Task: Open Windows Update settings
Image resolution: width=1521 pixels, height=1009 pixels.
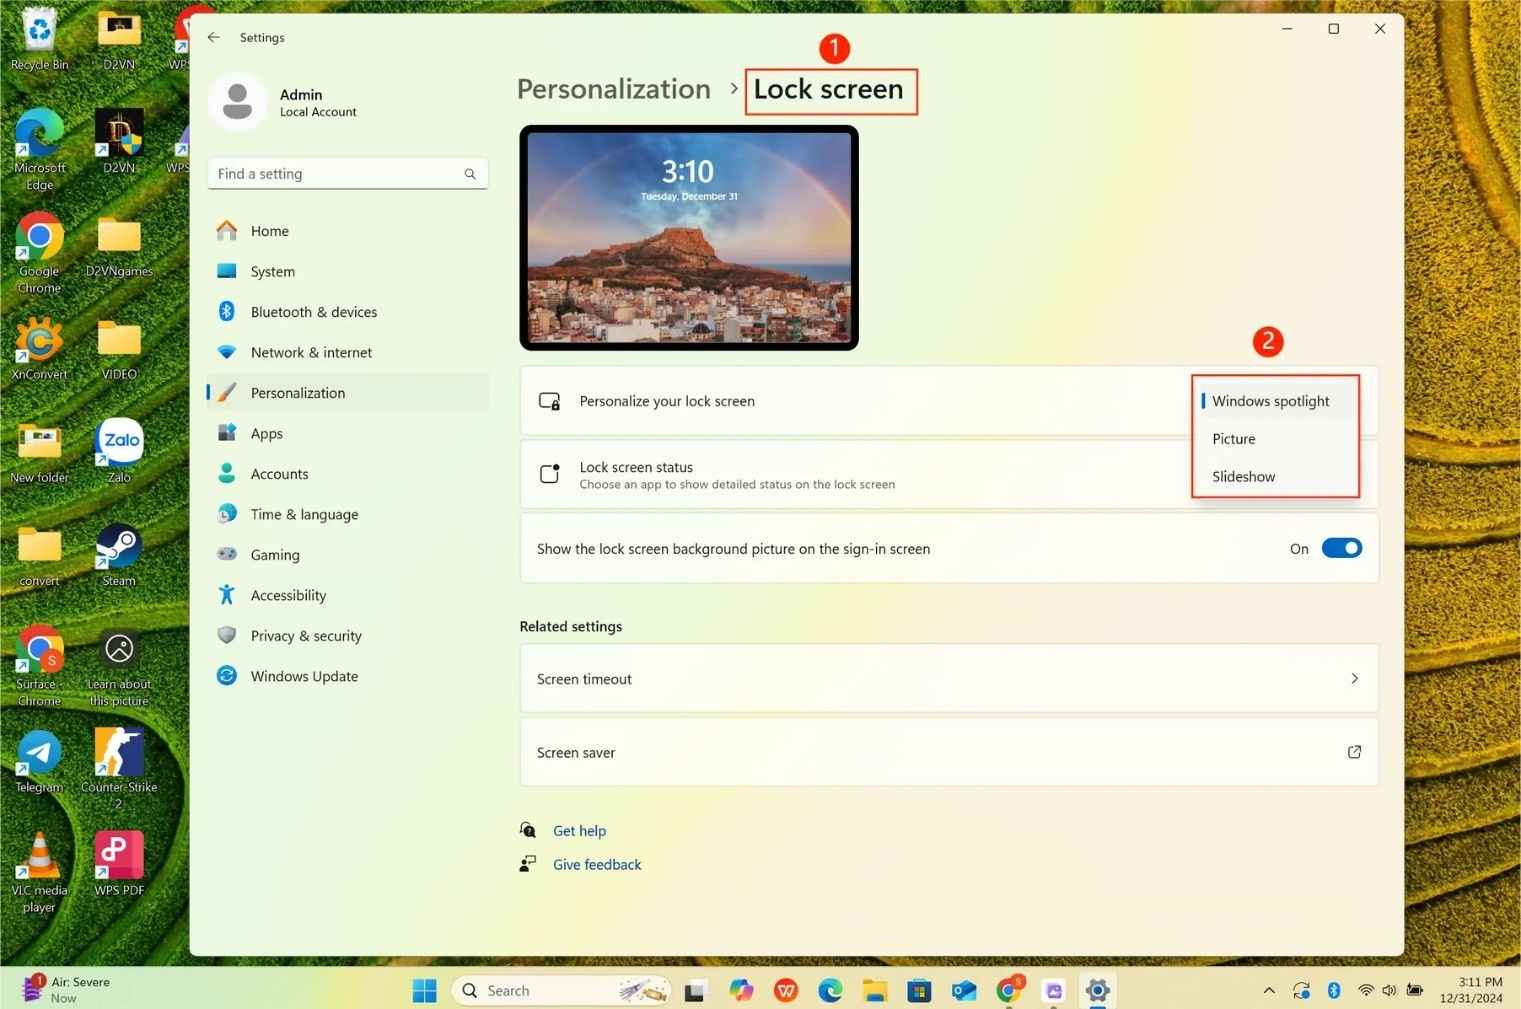Action: coord(303,675)
